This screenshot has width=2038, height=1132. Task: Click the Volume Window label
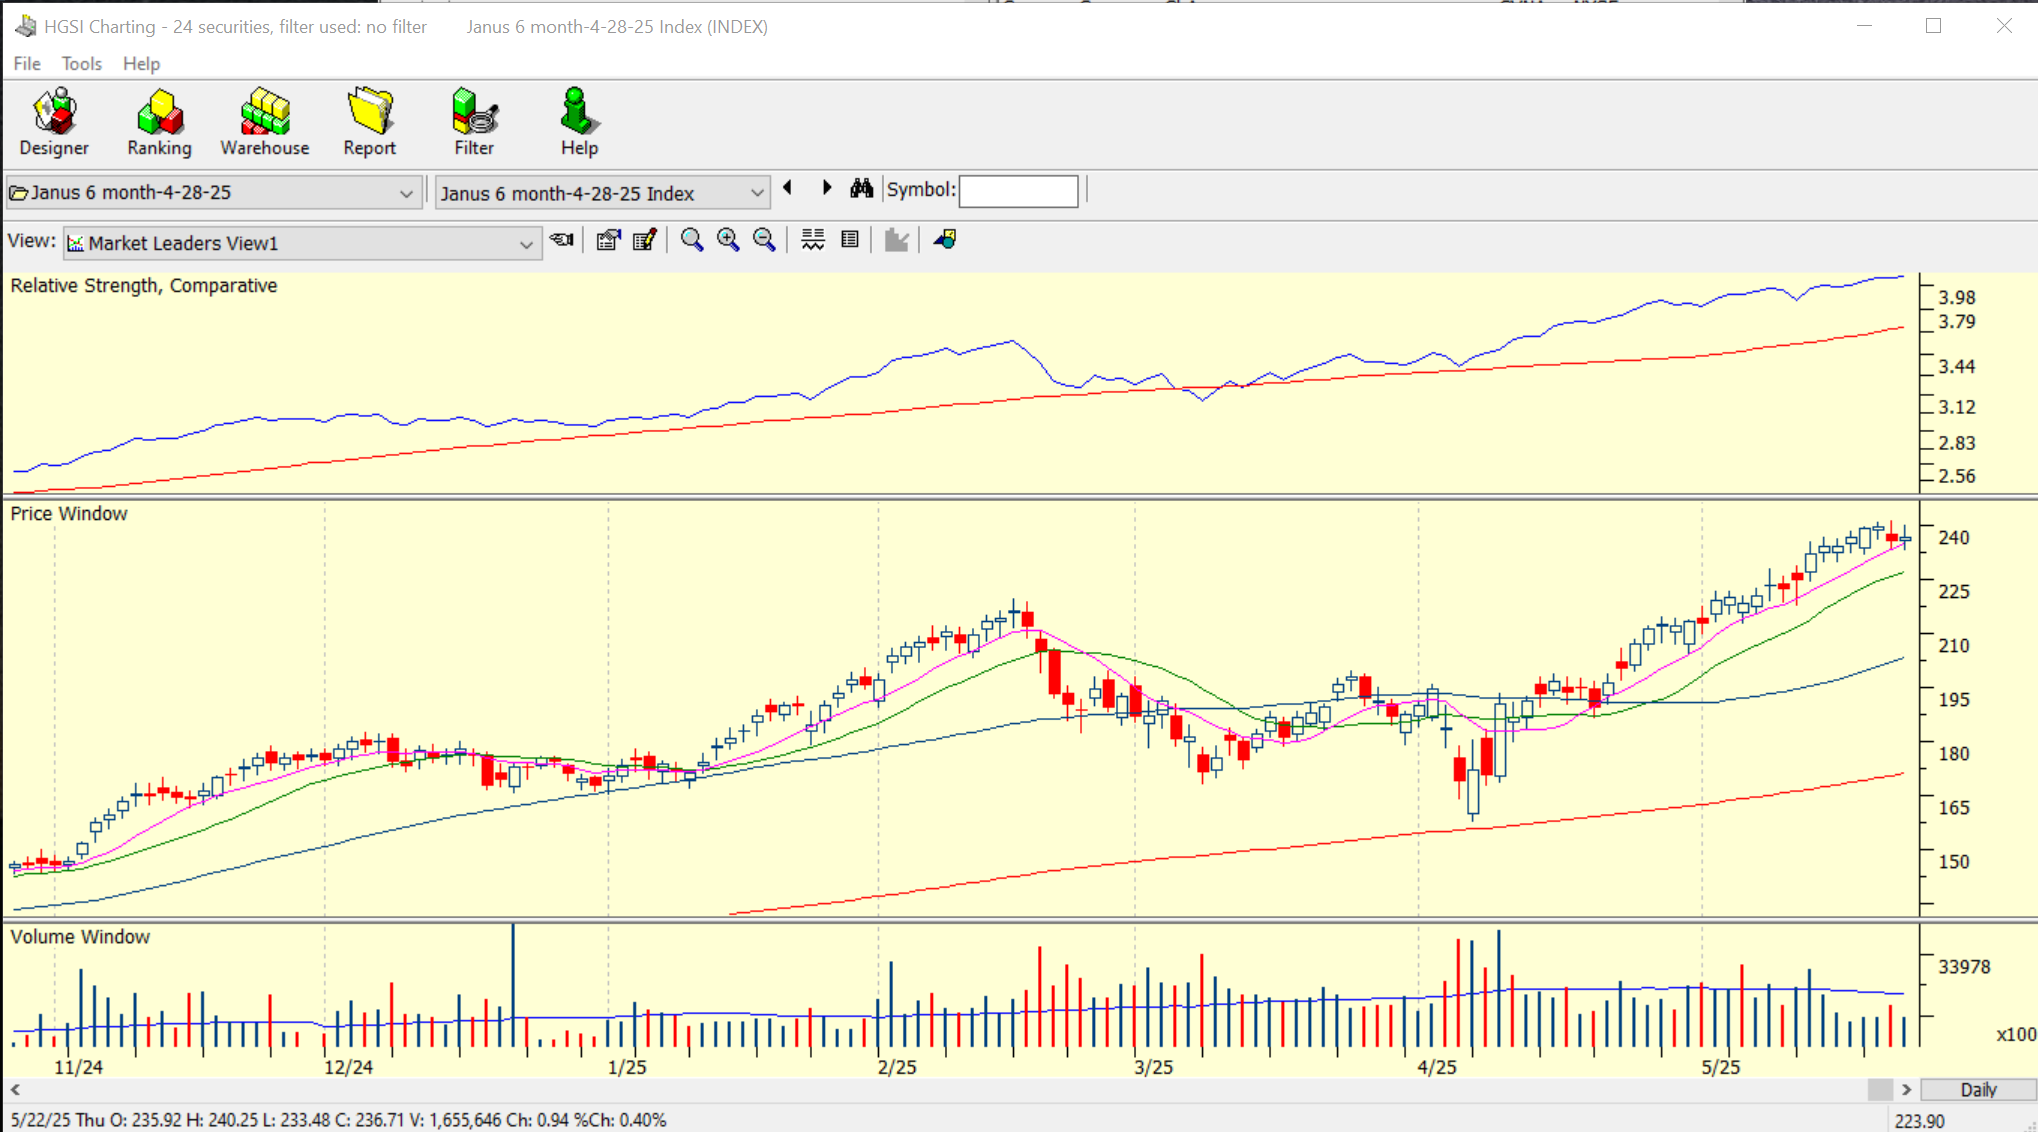[x=80, y=937]
